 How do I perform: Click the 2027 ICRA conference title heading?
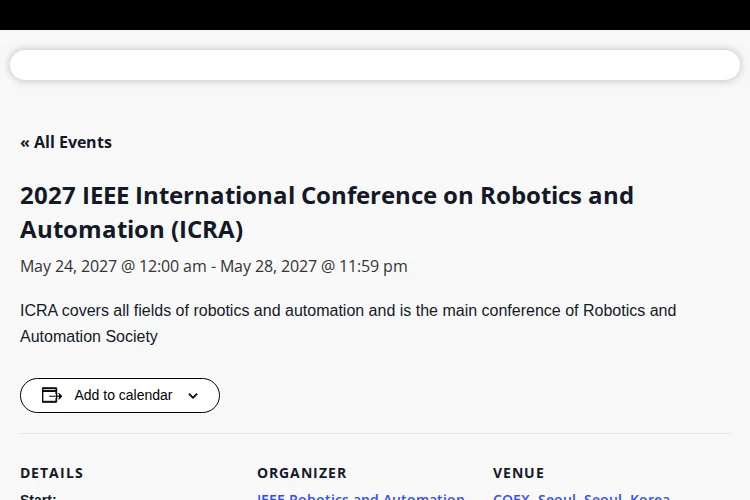327,212
